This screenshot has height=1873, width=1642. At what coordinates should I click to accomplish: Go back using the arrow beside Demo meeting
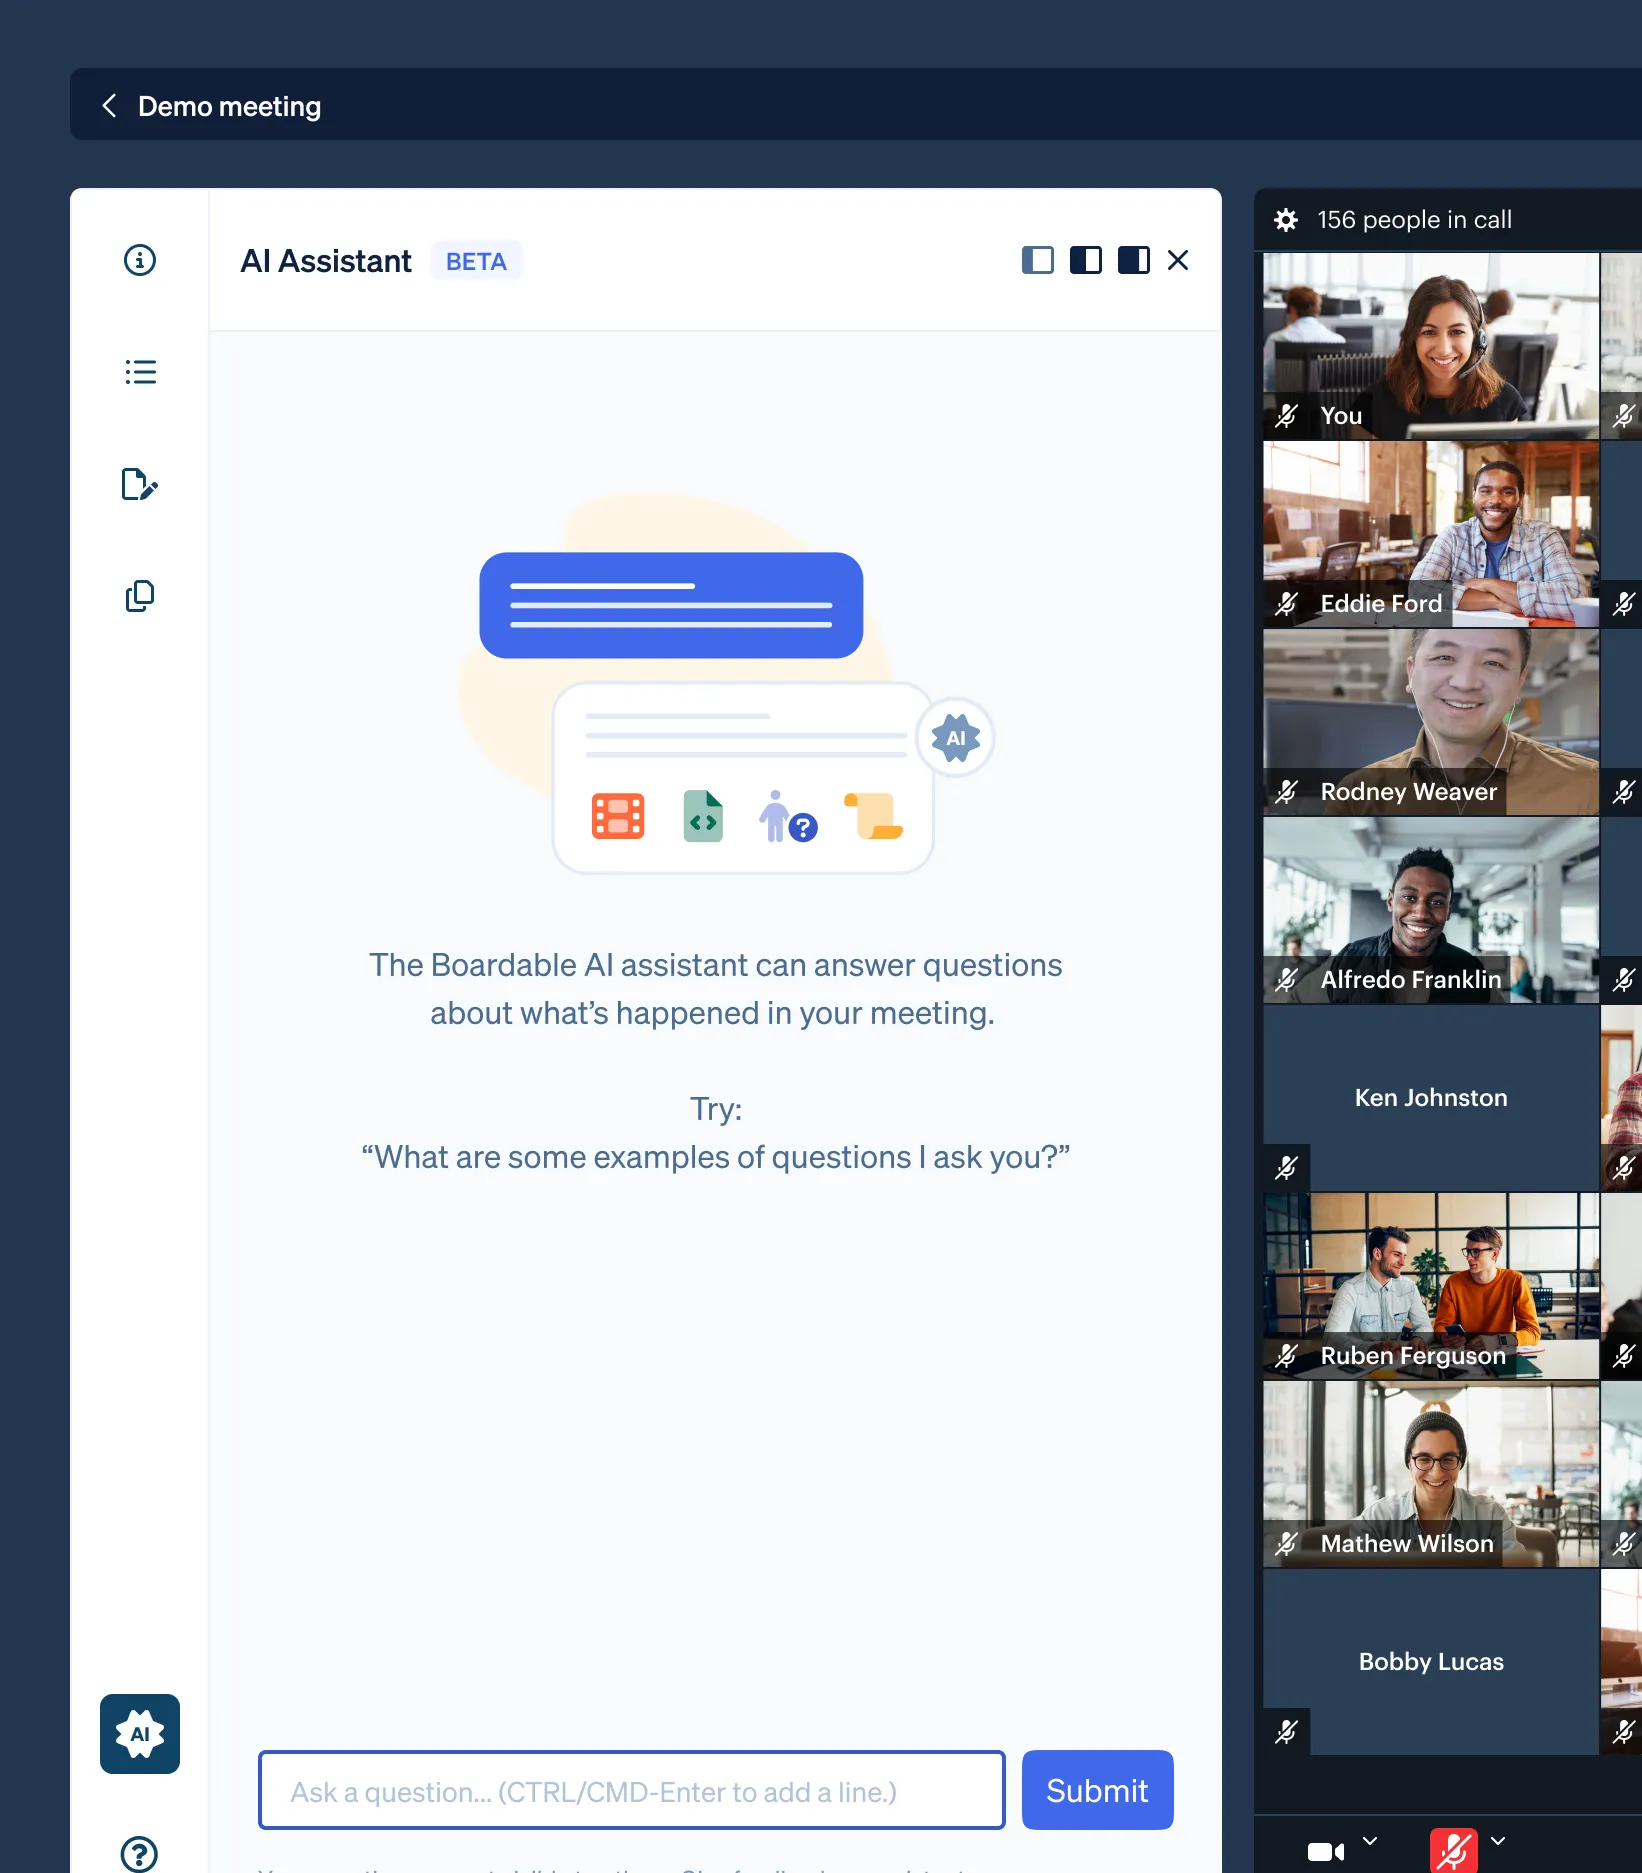(x=110, y=106)
